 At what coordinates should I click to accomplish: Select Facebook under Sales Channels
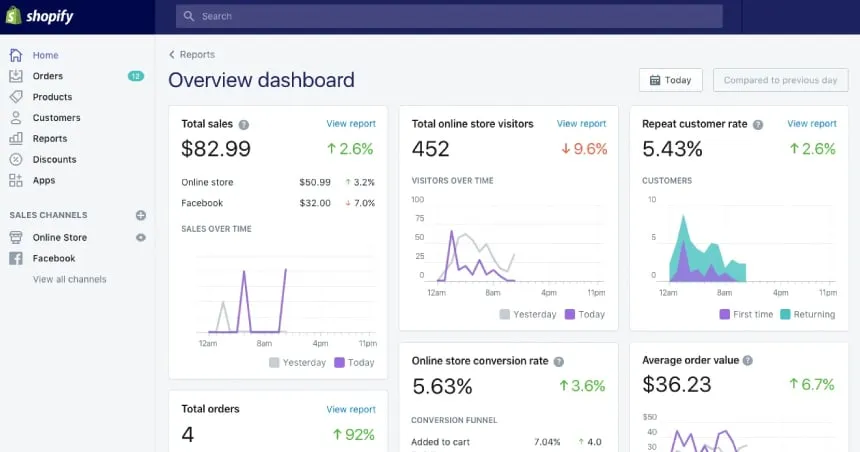tap(54, 258)
